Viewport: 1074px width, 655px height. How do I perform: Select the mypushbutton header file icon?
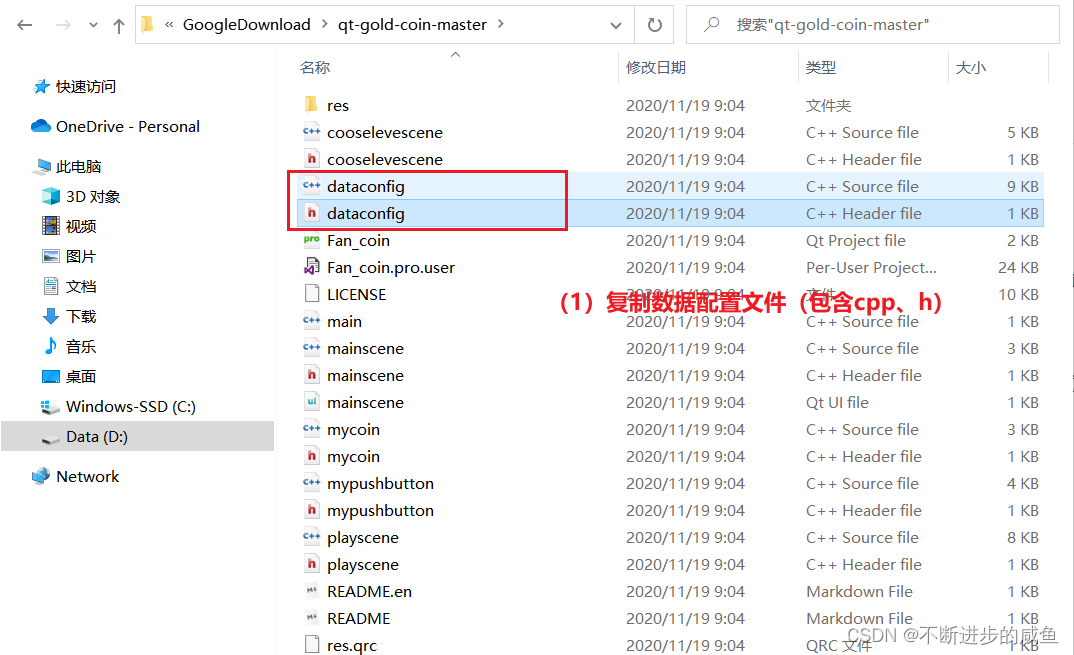click(x=312, y=510)
